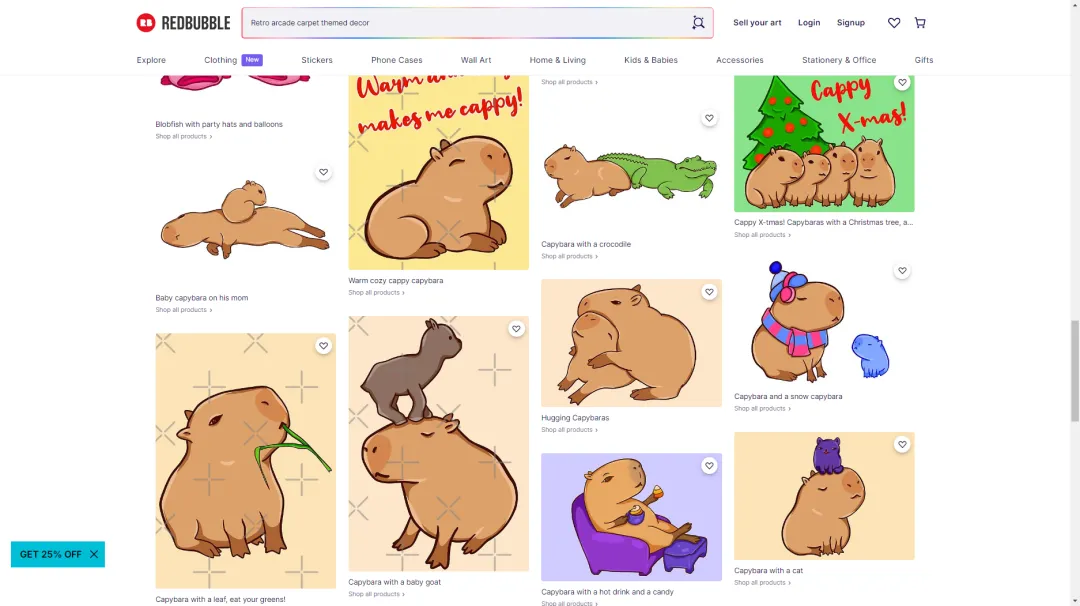The width and height of the screenshot is (1080, 606).
Task: Favorite the Capybara with a crocodile design
Action: [709, 118]
